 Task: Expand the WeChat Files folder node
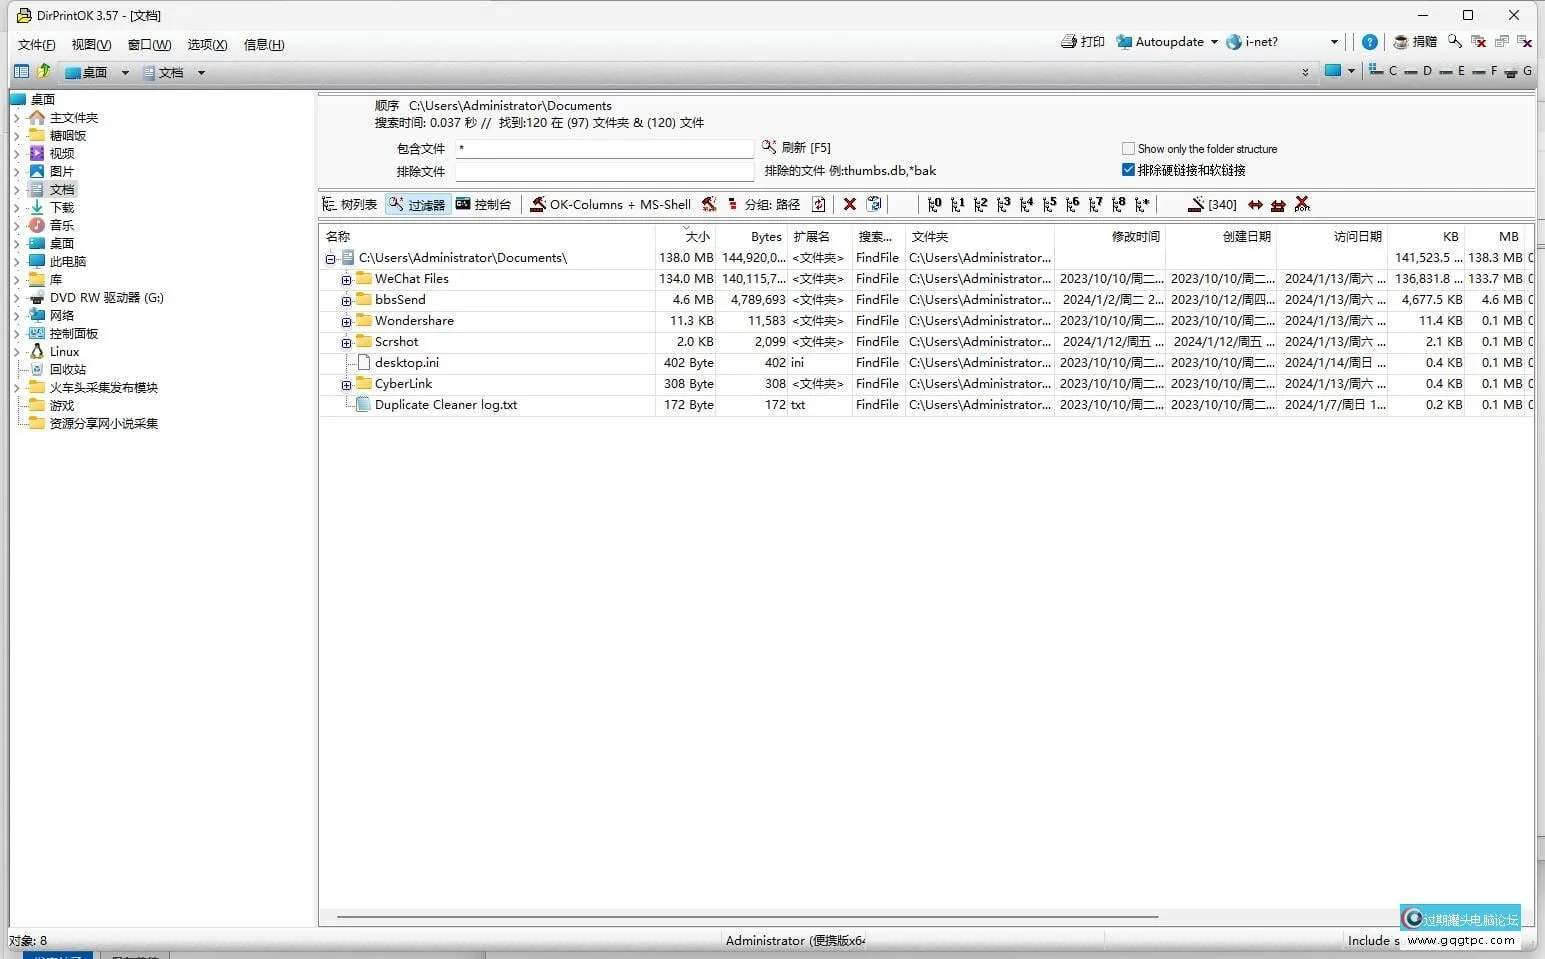[346, 280]
